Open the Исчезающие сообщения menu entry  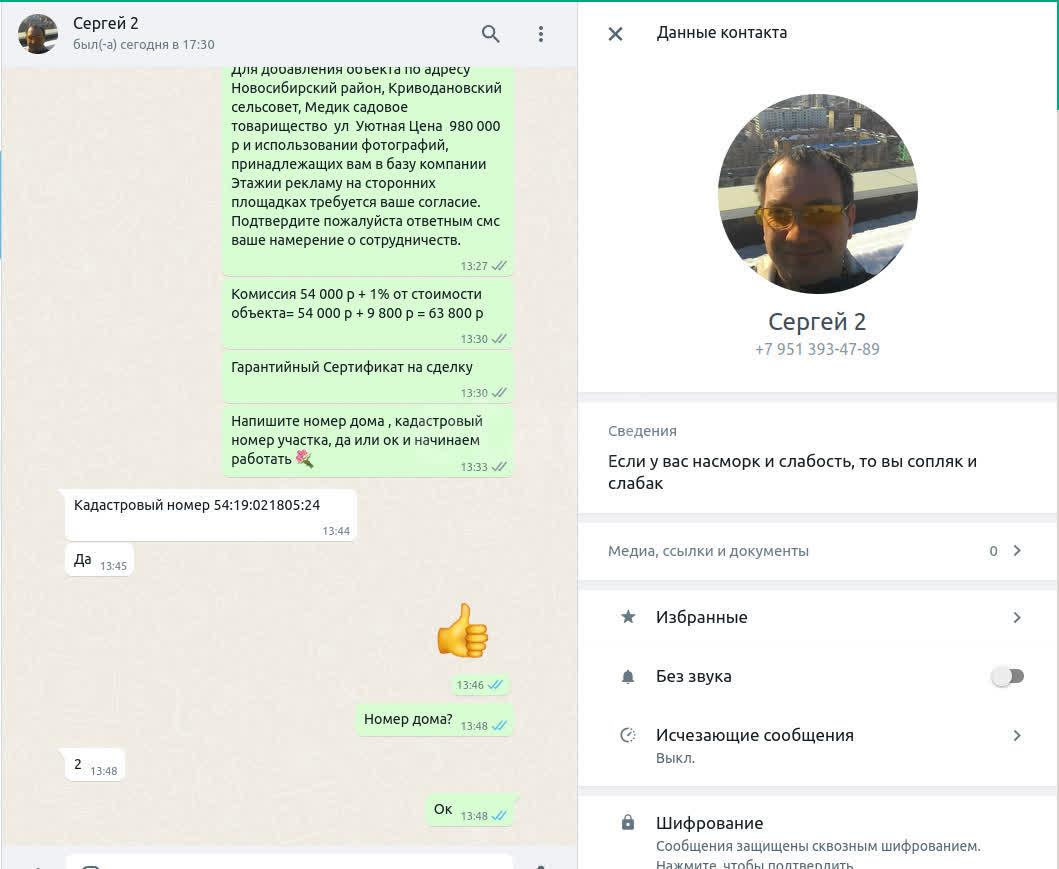(x=817, y=745)
